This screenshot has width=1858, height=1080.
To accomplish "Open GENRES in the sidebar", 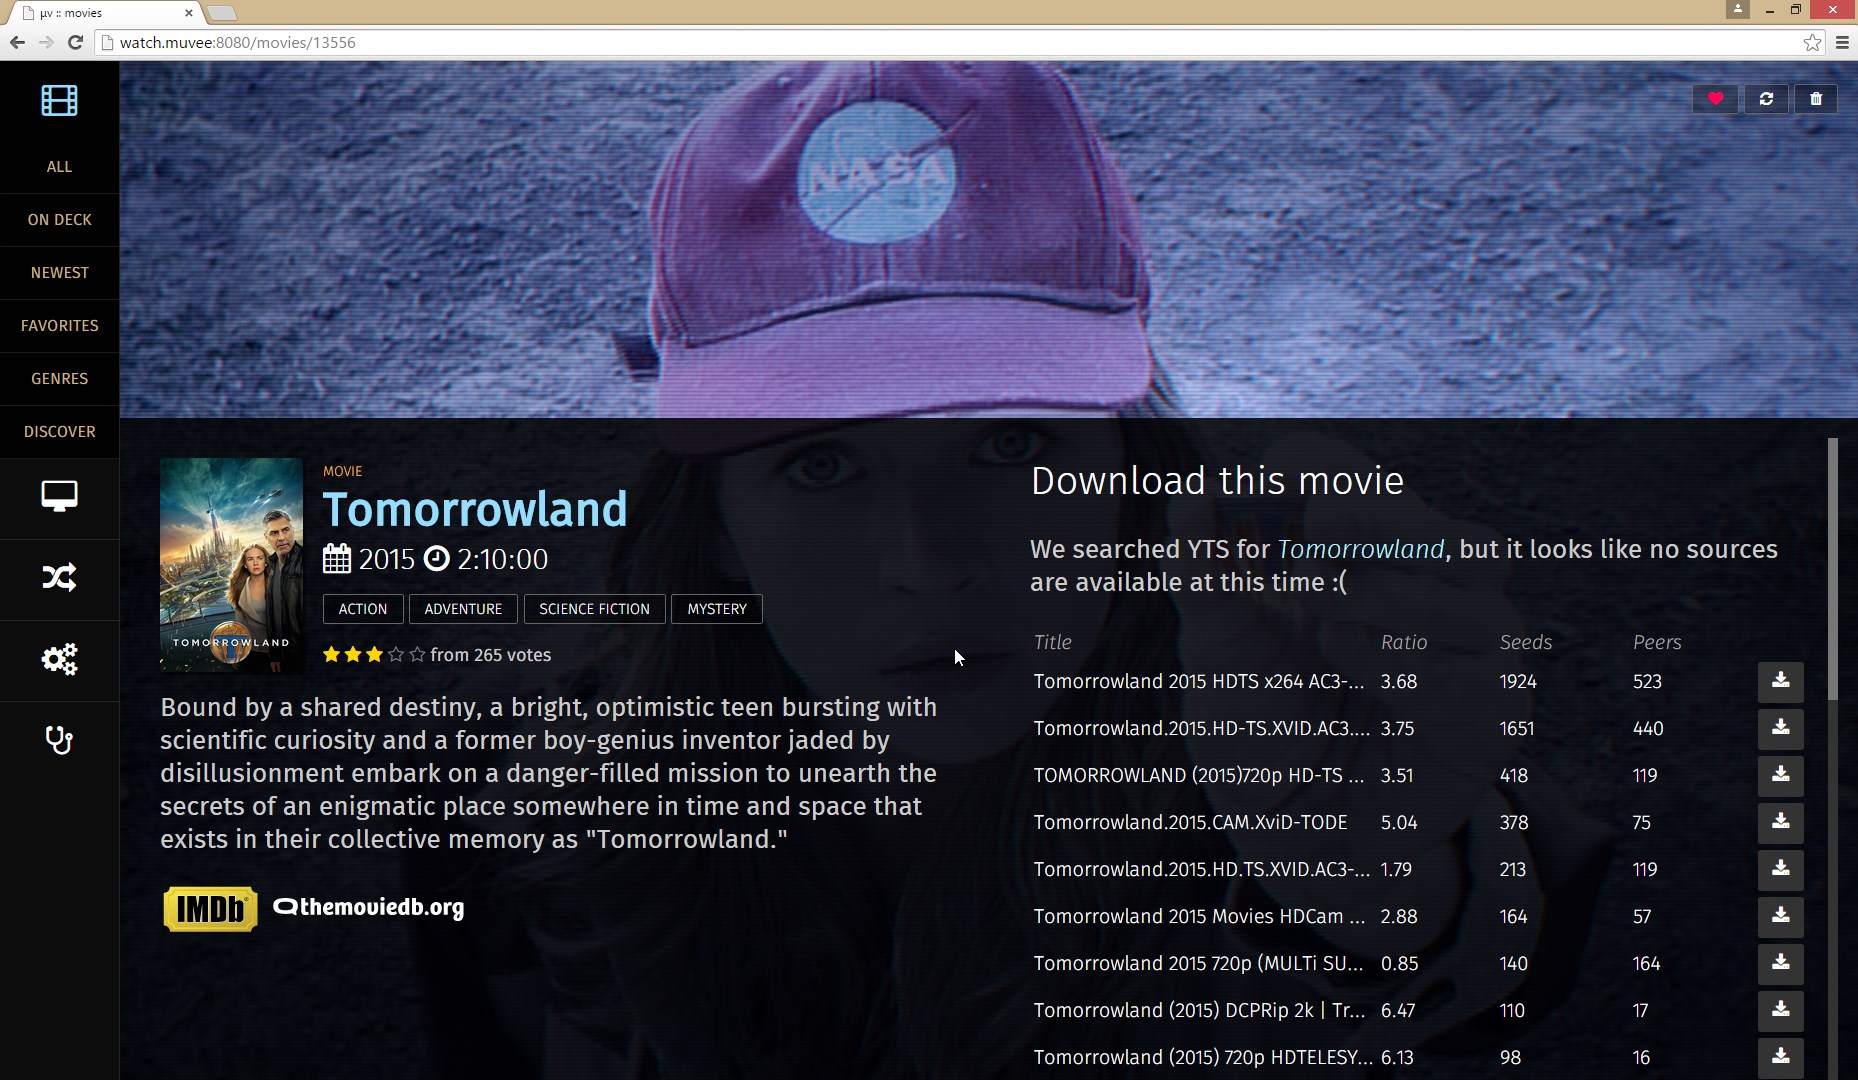I will click(x=59, y=379).
